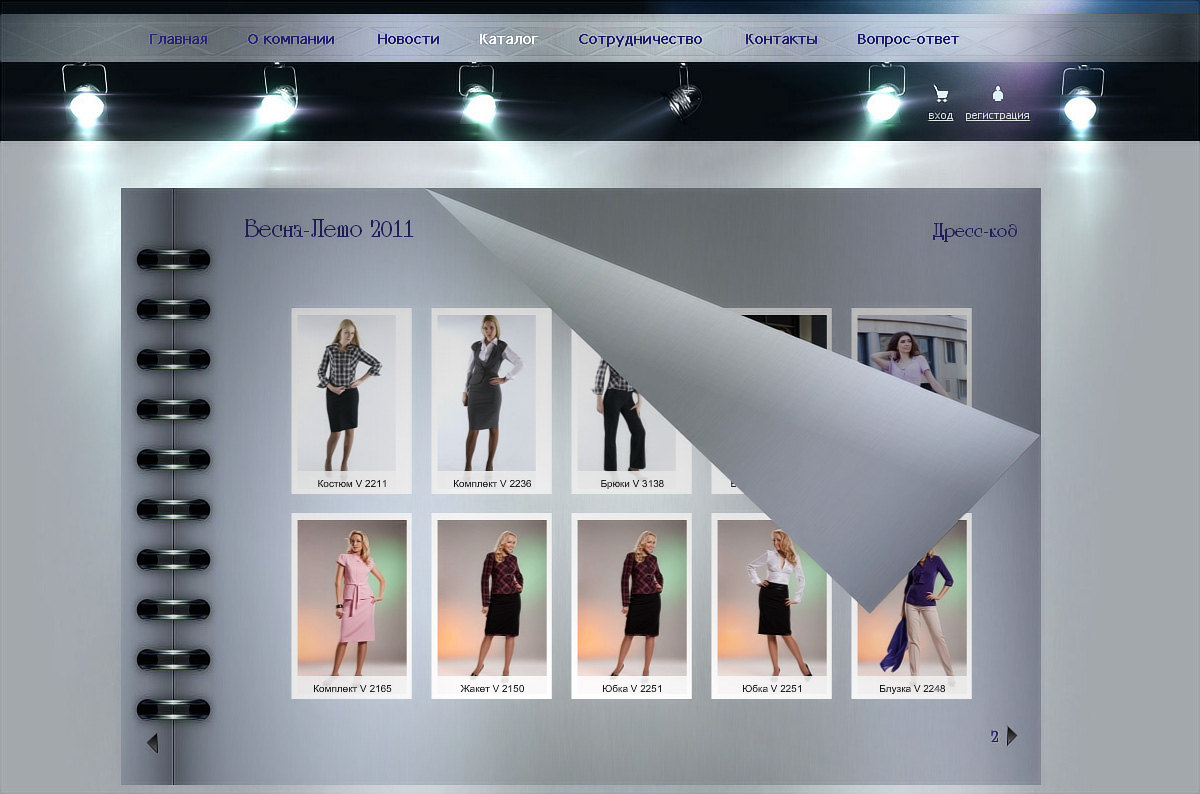Click the Комплект V 2236 caption
Image resolution: width=1200 pixels, height=794 pixels.
coord(492,483)
